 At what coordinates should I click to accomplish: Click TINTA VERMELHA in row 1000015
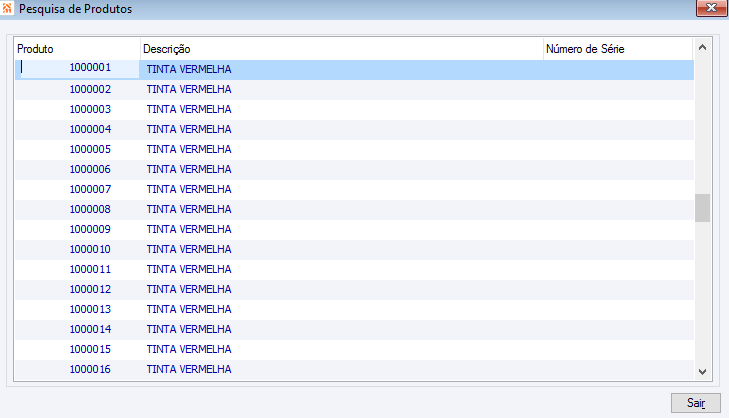tap(189, 349)
